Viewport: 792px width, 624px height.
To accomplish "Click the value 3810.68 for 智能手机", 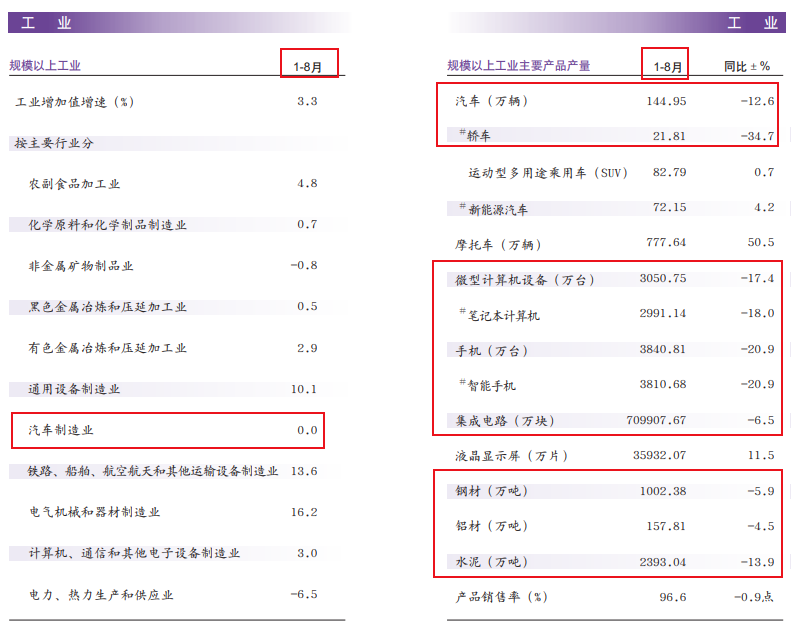I will 663,385.
